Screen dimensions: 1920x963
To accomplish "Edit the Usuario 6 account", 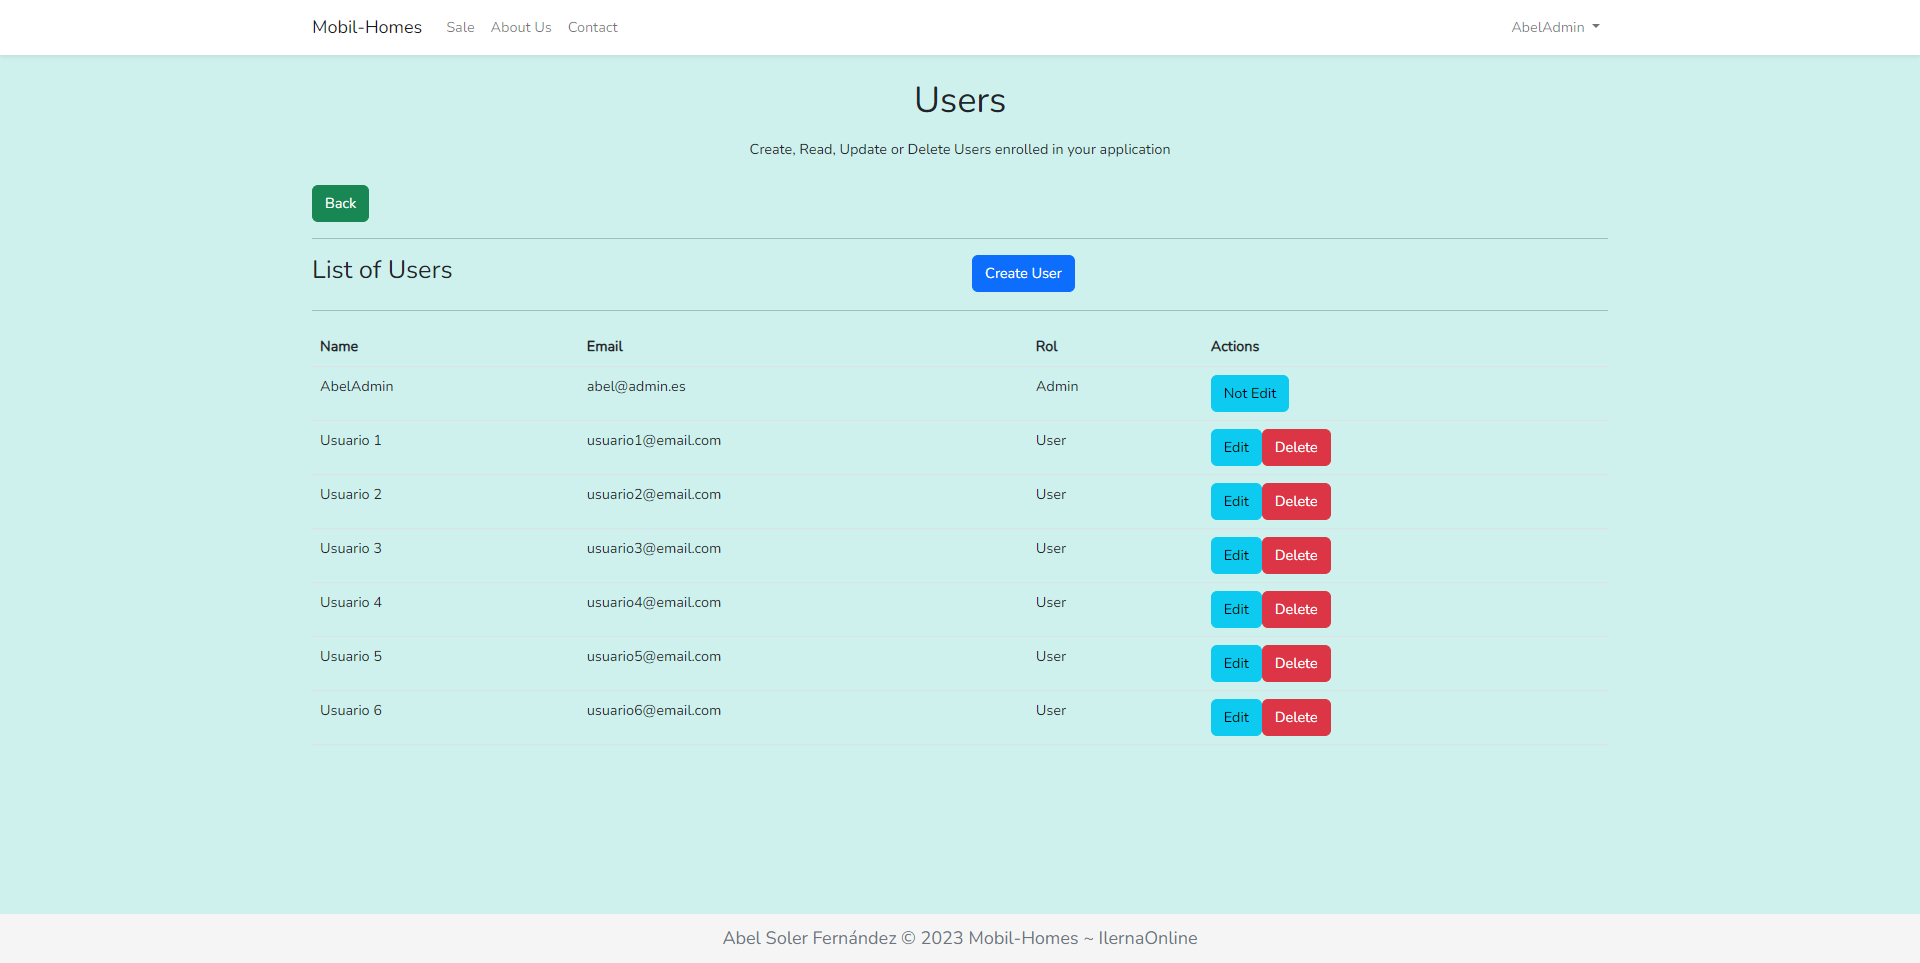I will [x=1236, y=717].
